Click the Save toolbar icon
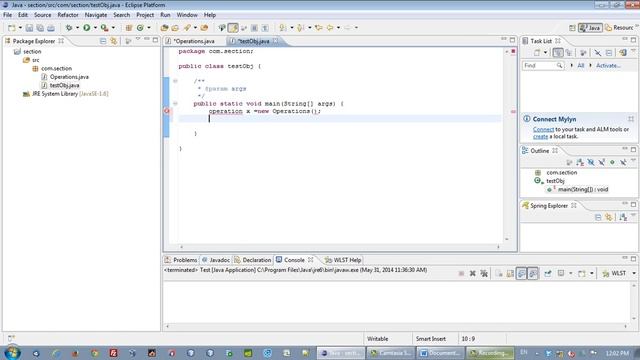This screenshot has width=640, height=360. 29,28
